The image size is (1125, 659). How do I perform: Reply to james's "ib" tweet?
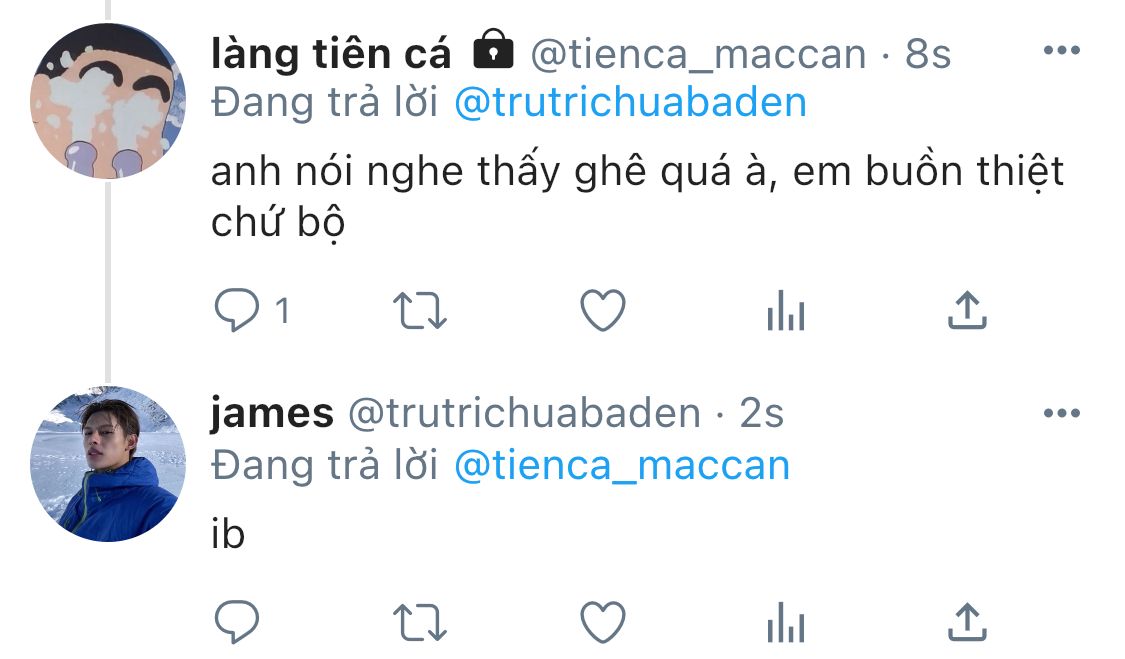tap(237, 622)
